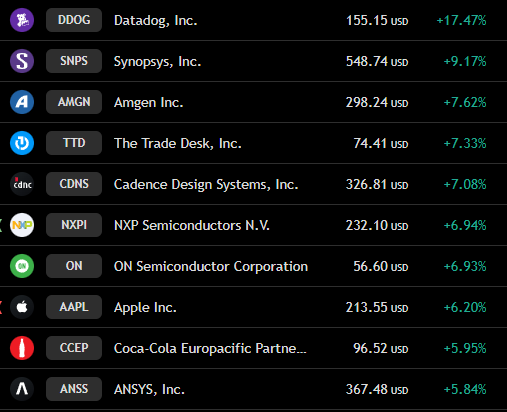Screen dimensions: 507x412
Task: Open the DDOG ticker badge
Action: click(x=74, y=20)
